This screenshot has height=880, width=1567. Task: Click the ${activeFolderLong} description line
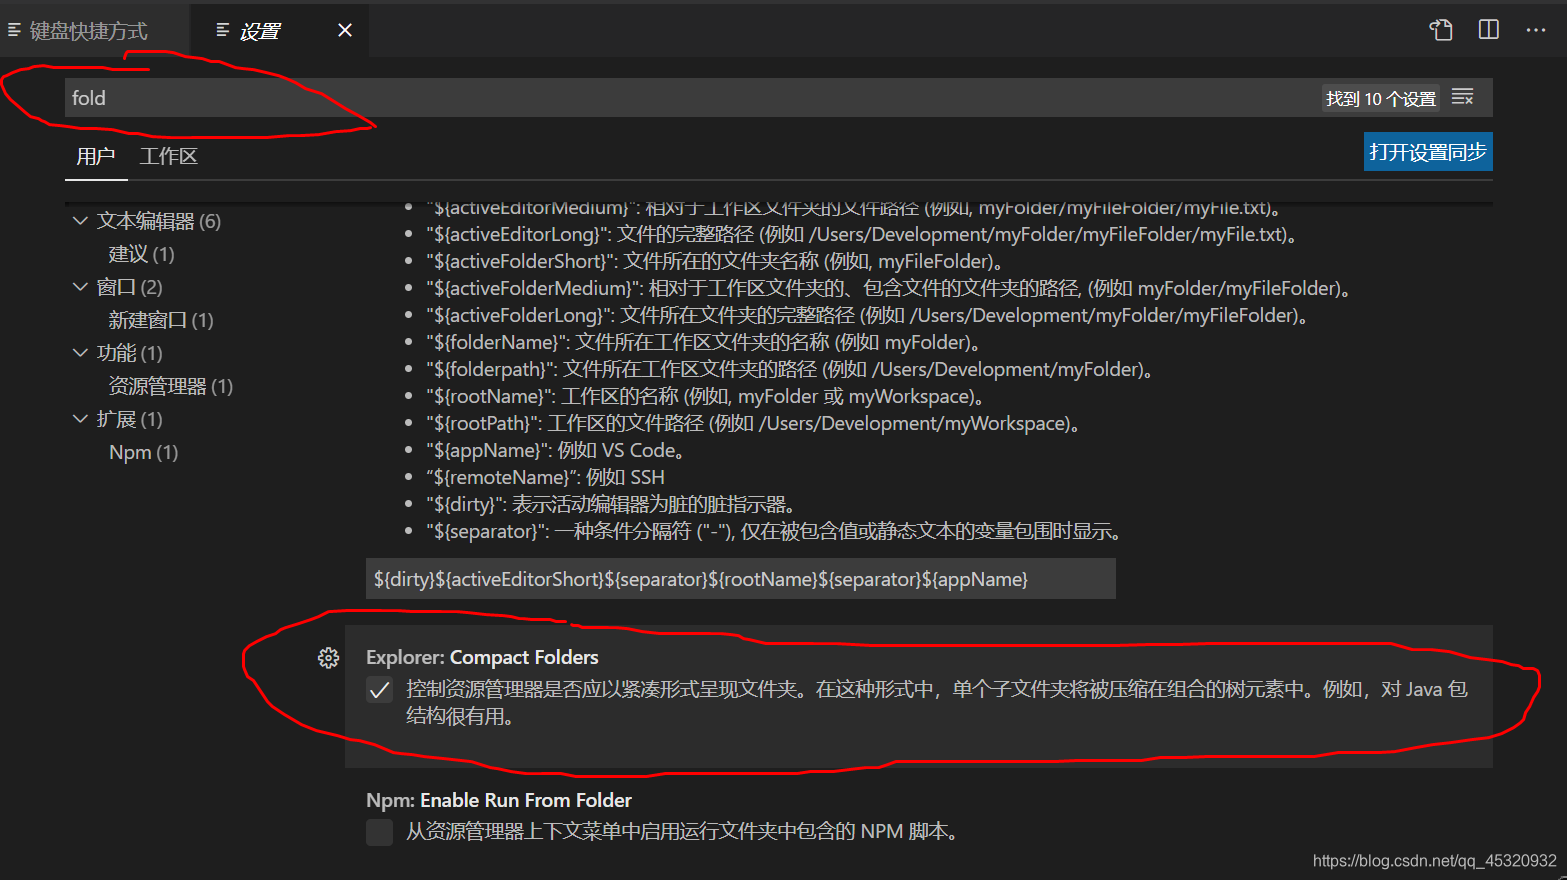[x=870, y=315]
